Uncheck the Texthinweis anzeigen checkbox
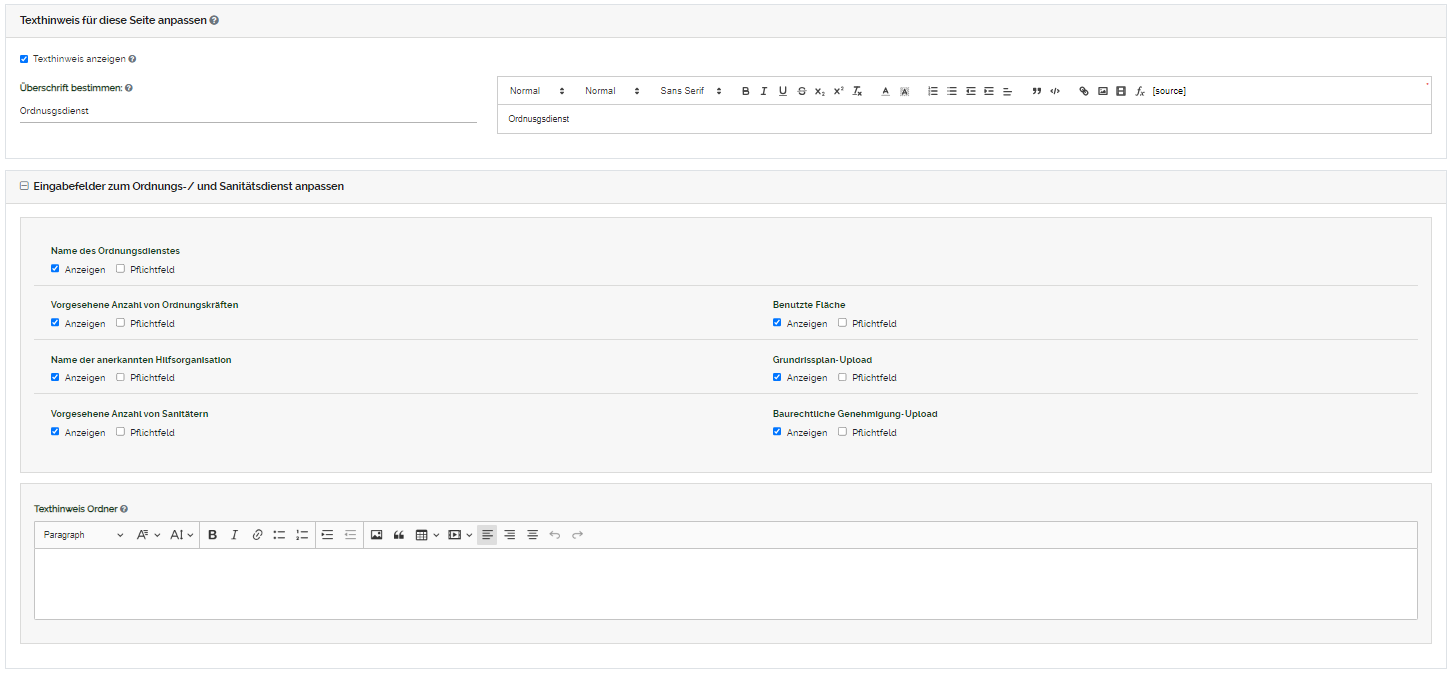1451x674 pixels. pos(24,59)
